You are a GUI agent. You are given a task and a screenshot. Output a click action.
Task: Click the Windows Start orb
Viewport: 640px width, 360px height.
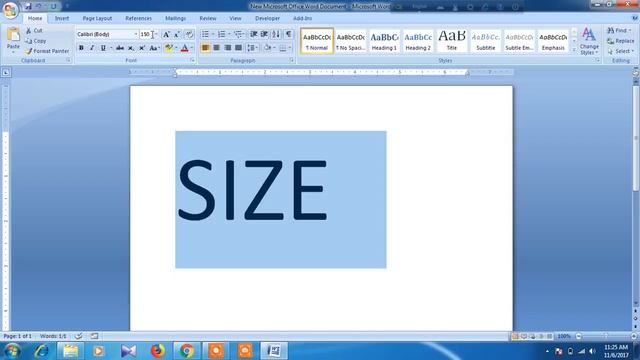pos(12,351)
